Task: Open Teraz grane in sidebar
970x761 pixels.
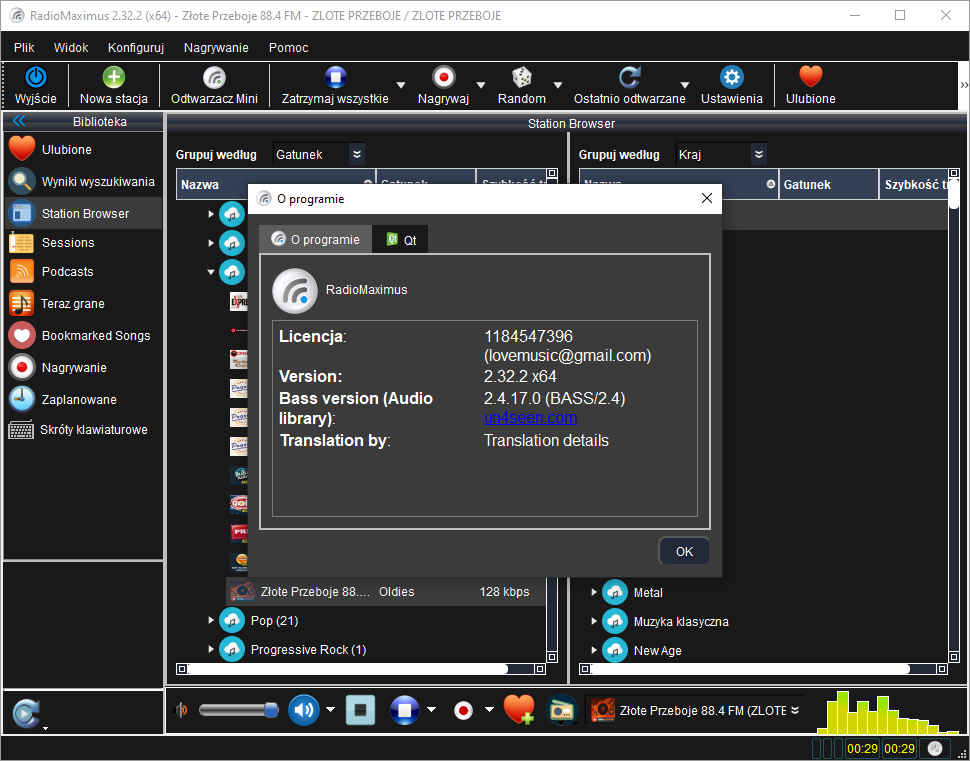Action: tap(83, 304)
